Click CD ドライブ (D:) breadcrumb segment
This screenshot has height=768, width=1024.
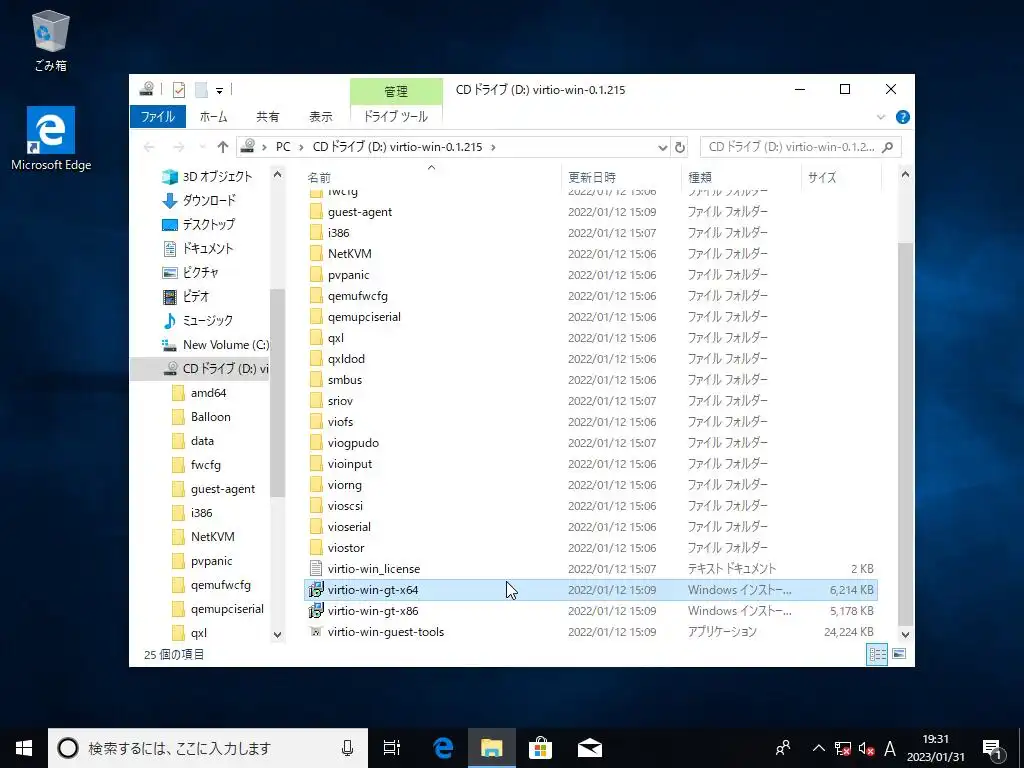[x=397, y=147]
